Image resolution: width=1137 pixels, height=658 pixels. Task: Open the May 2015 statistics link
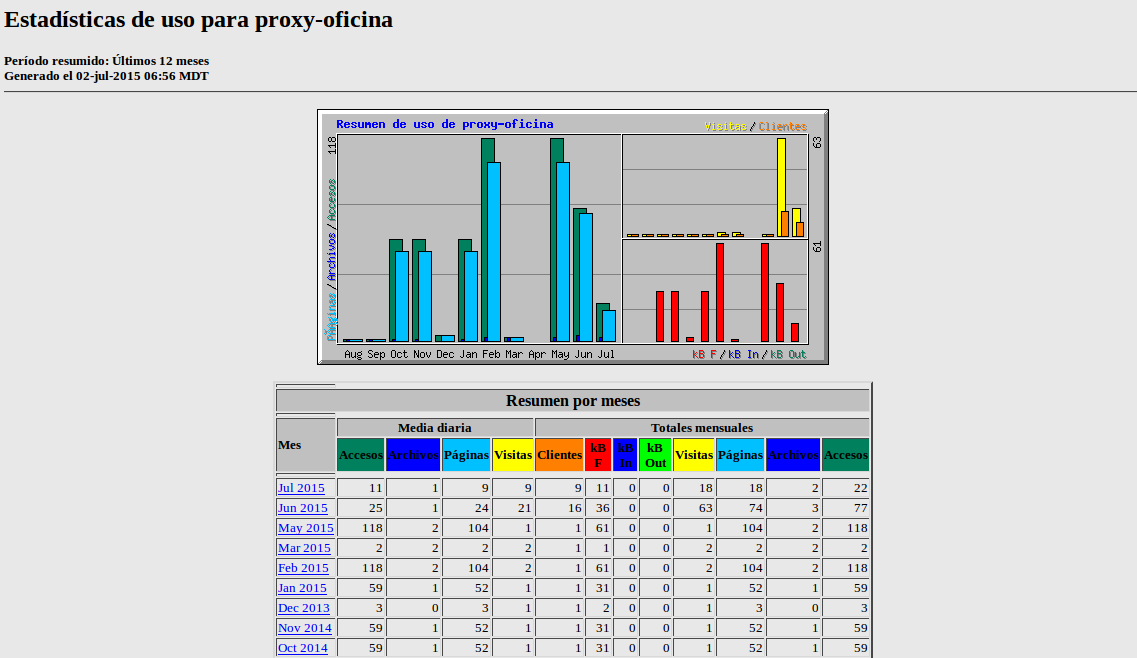click(x=305, y=528)
